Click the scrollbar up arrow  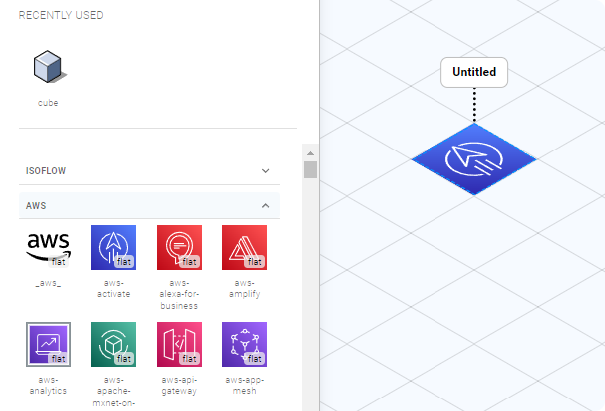310,153
